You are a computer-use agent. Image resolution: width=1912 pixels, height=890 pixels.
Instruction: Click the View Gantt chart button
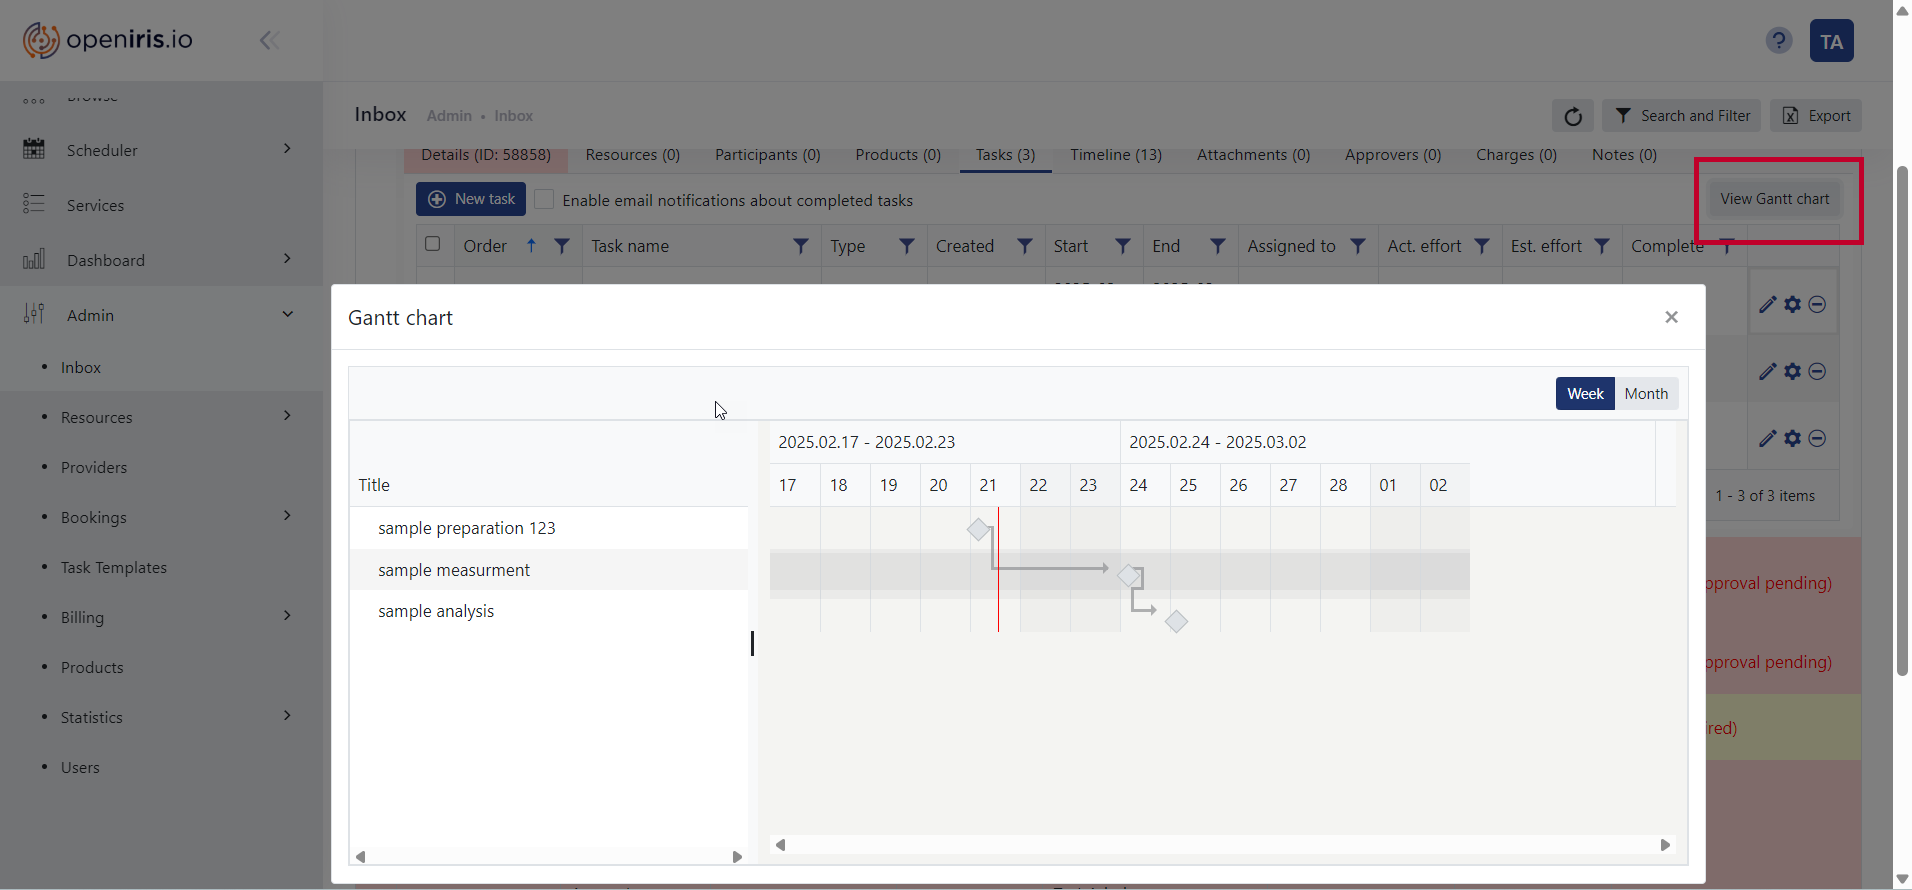(x=1774, y=199)
